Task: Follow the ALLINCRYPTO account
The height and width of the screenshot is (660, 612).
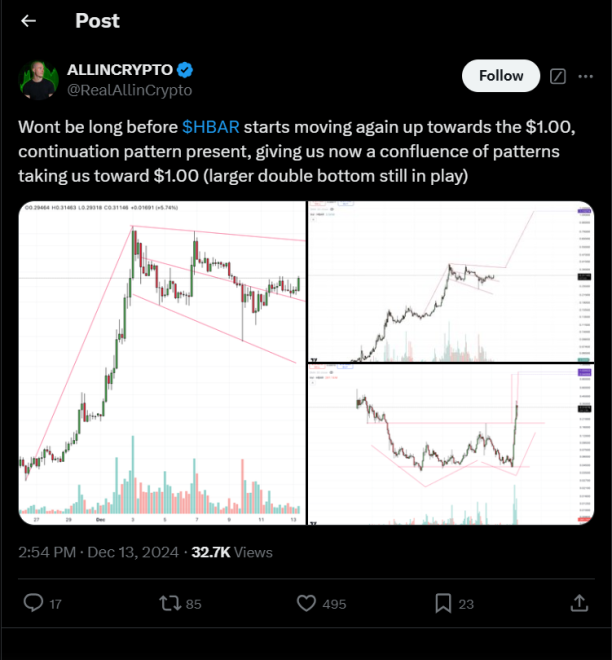Action: pos(501,76)
